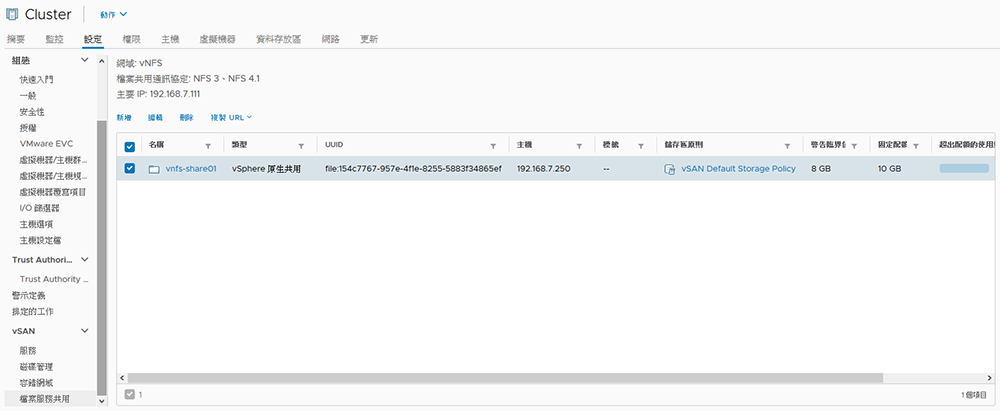The height and width of the screenshot is (411, 1000).
Task: Filter the 類型 column using its funnel icon
Action: click(301, 146)
